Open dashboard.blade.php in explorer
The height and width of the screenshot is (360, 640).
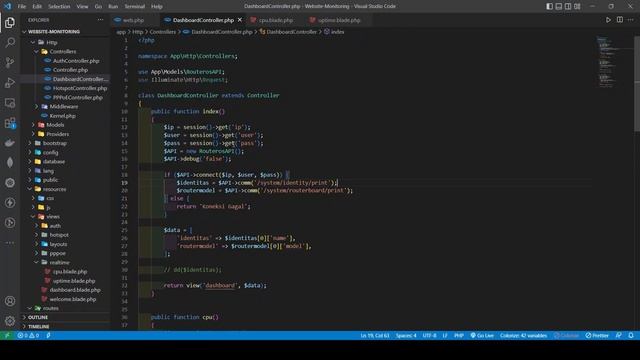click(x=75, y=290)
